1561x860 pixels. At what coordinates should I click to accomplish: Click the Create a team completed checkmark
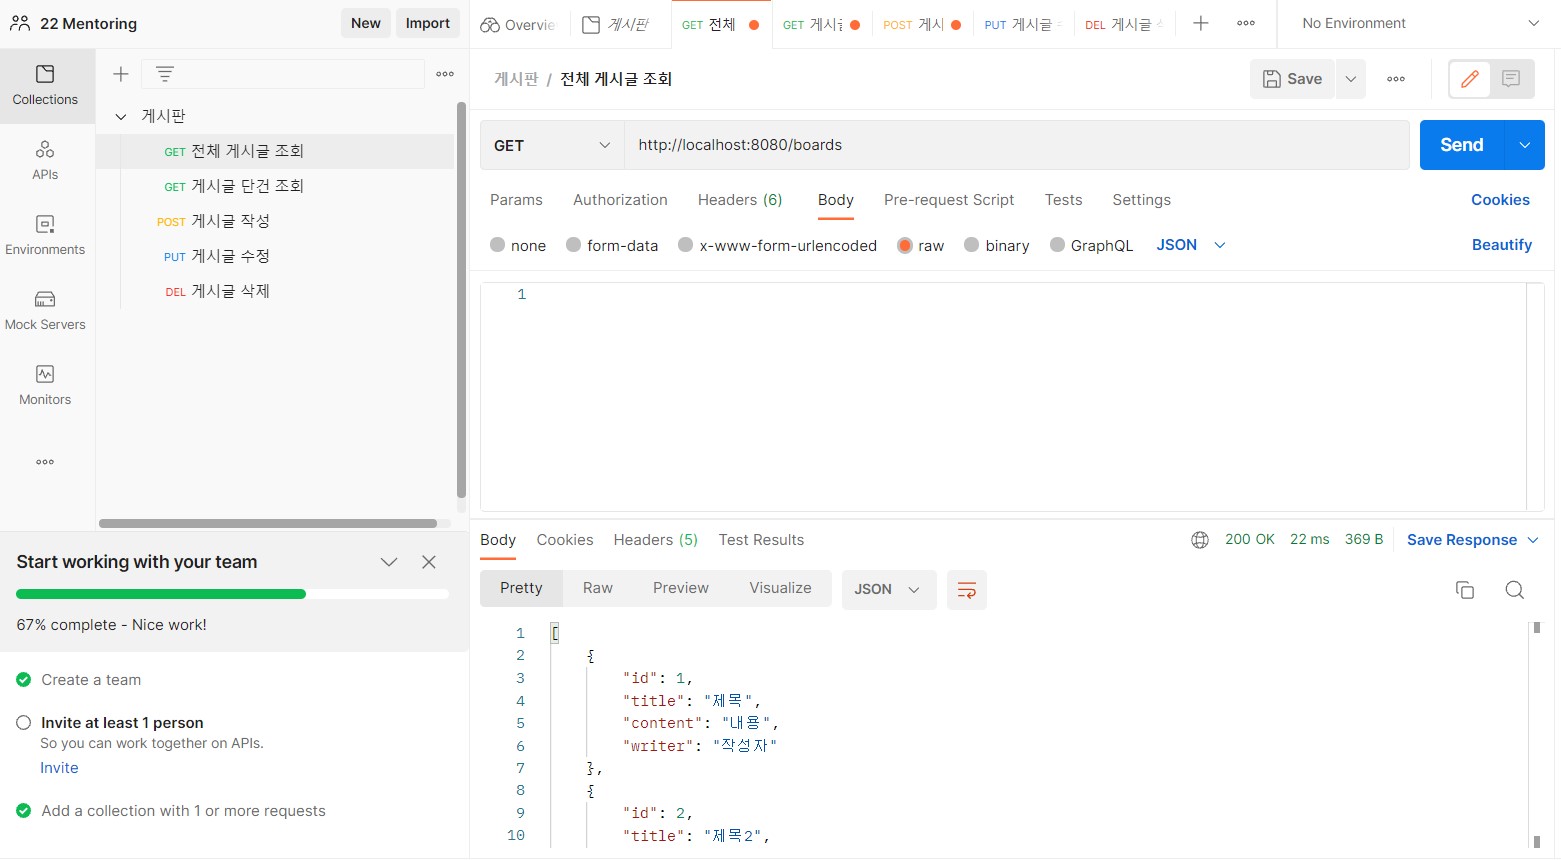click(x=24, y=680)
